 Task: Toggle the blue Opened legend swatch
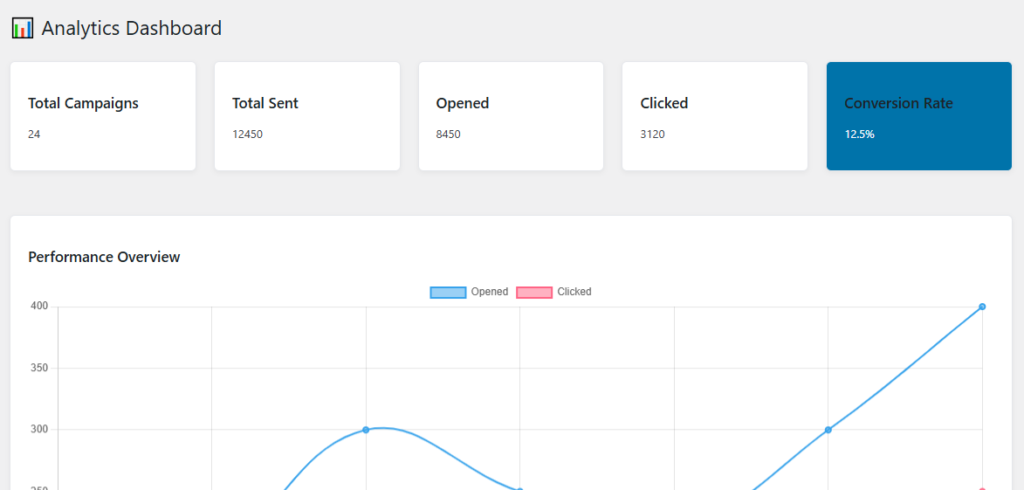point(448,292)
